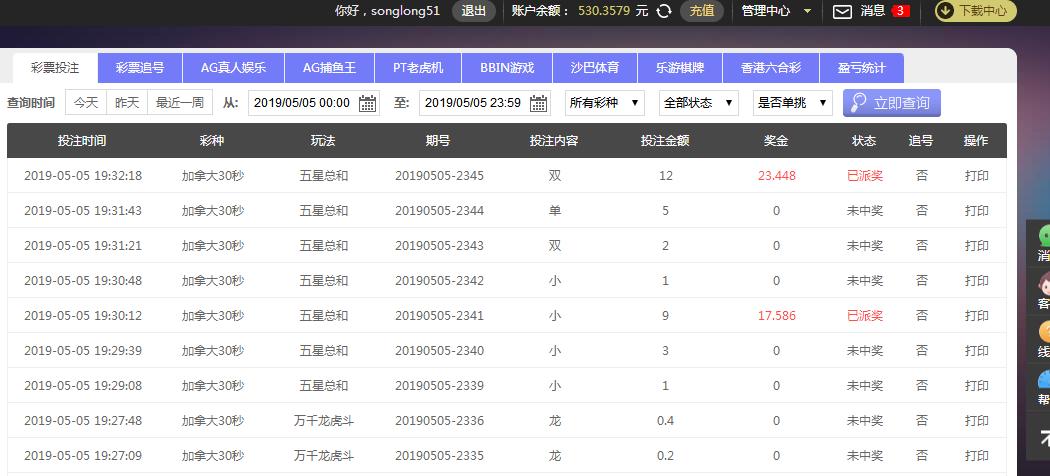Click the download center arrow icon
The width and height of the screenshot is (1050, 476).
coord(945,11)
